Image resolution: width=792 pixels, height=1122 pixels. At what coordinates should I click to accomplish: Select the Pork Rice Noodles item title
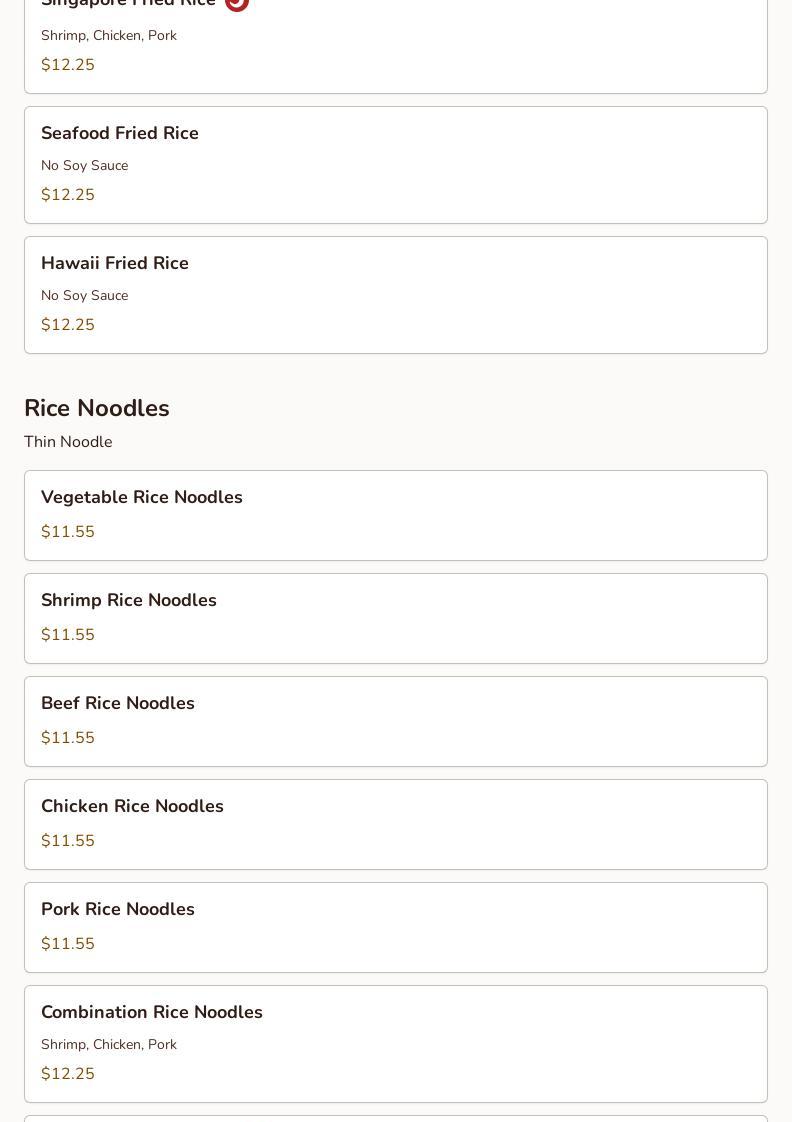tap(118, 909)
